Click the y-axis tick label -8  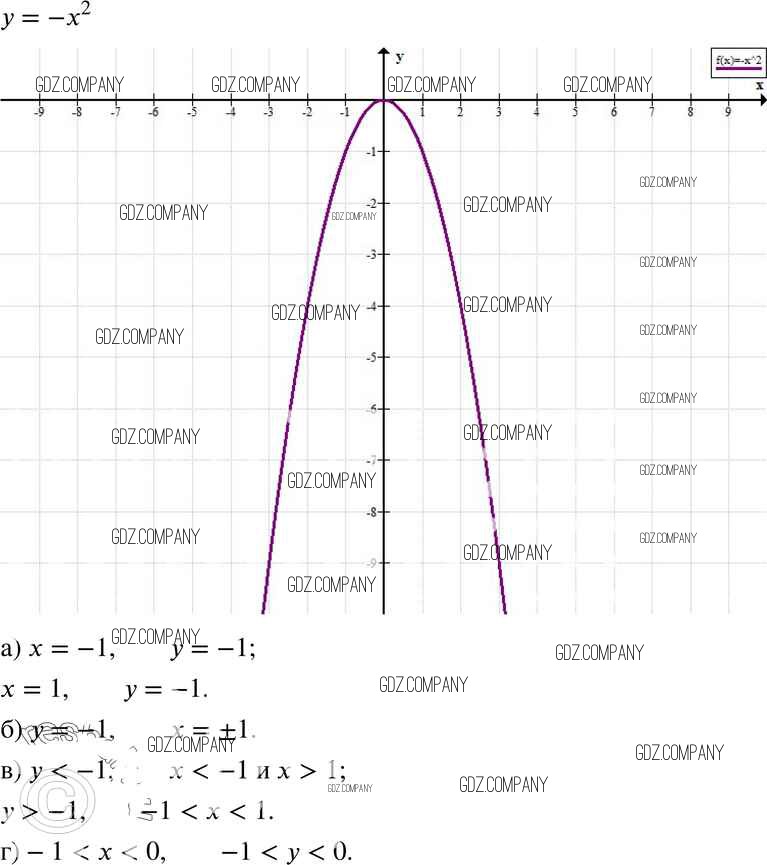(370, 511)
